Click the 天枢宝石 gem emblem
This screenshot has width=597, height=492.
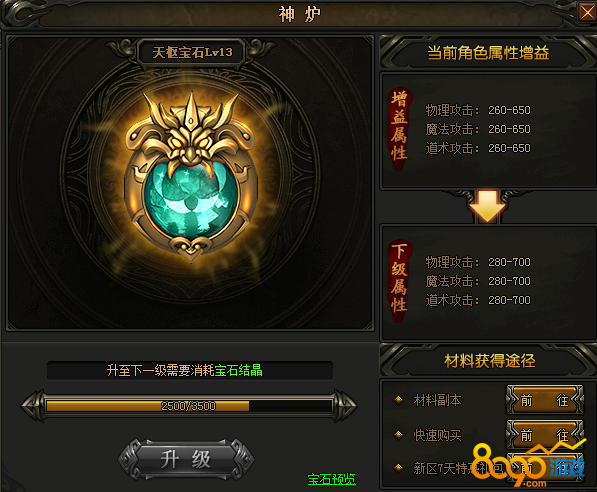click(191, 177)
